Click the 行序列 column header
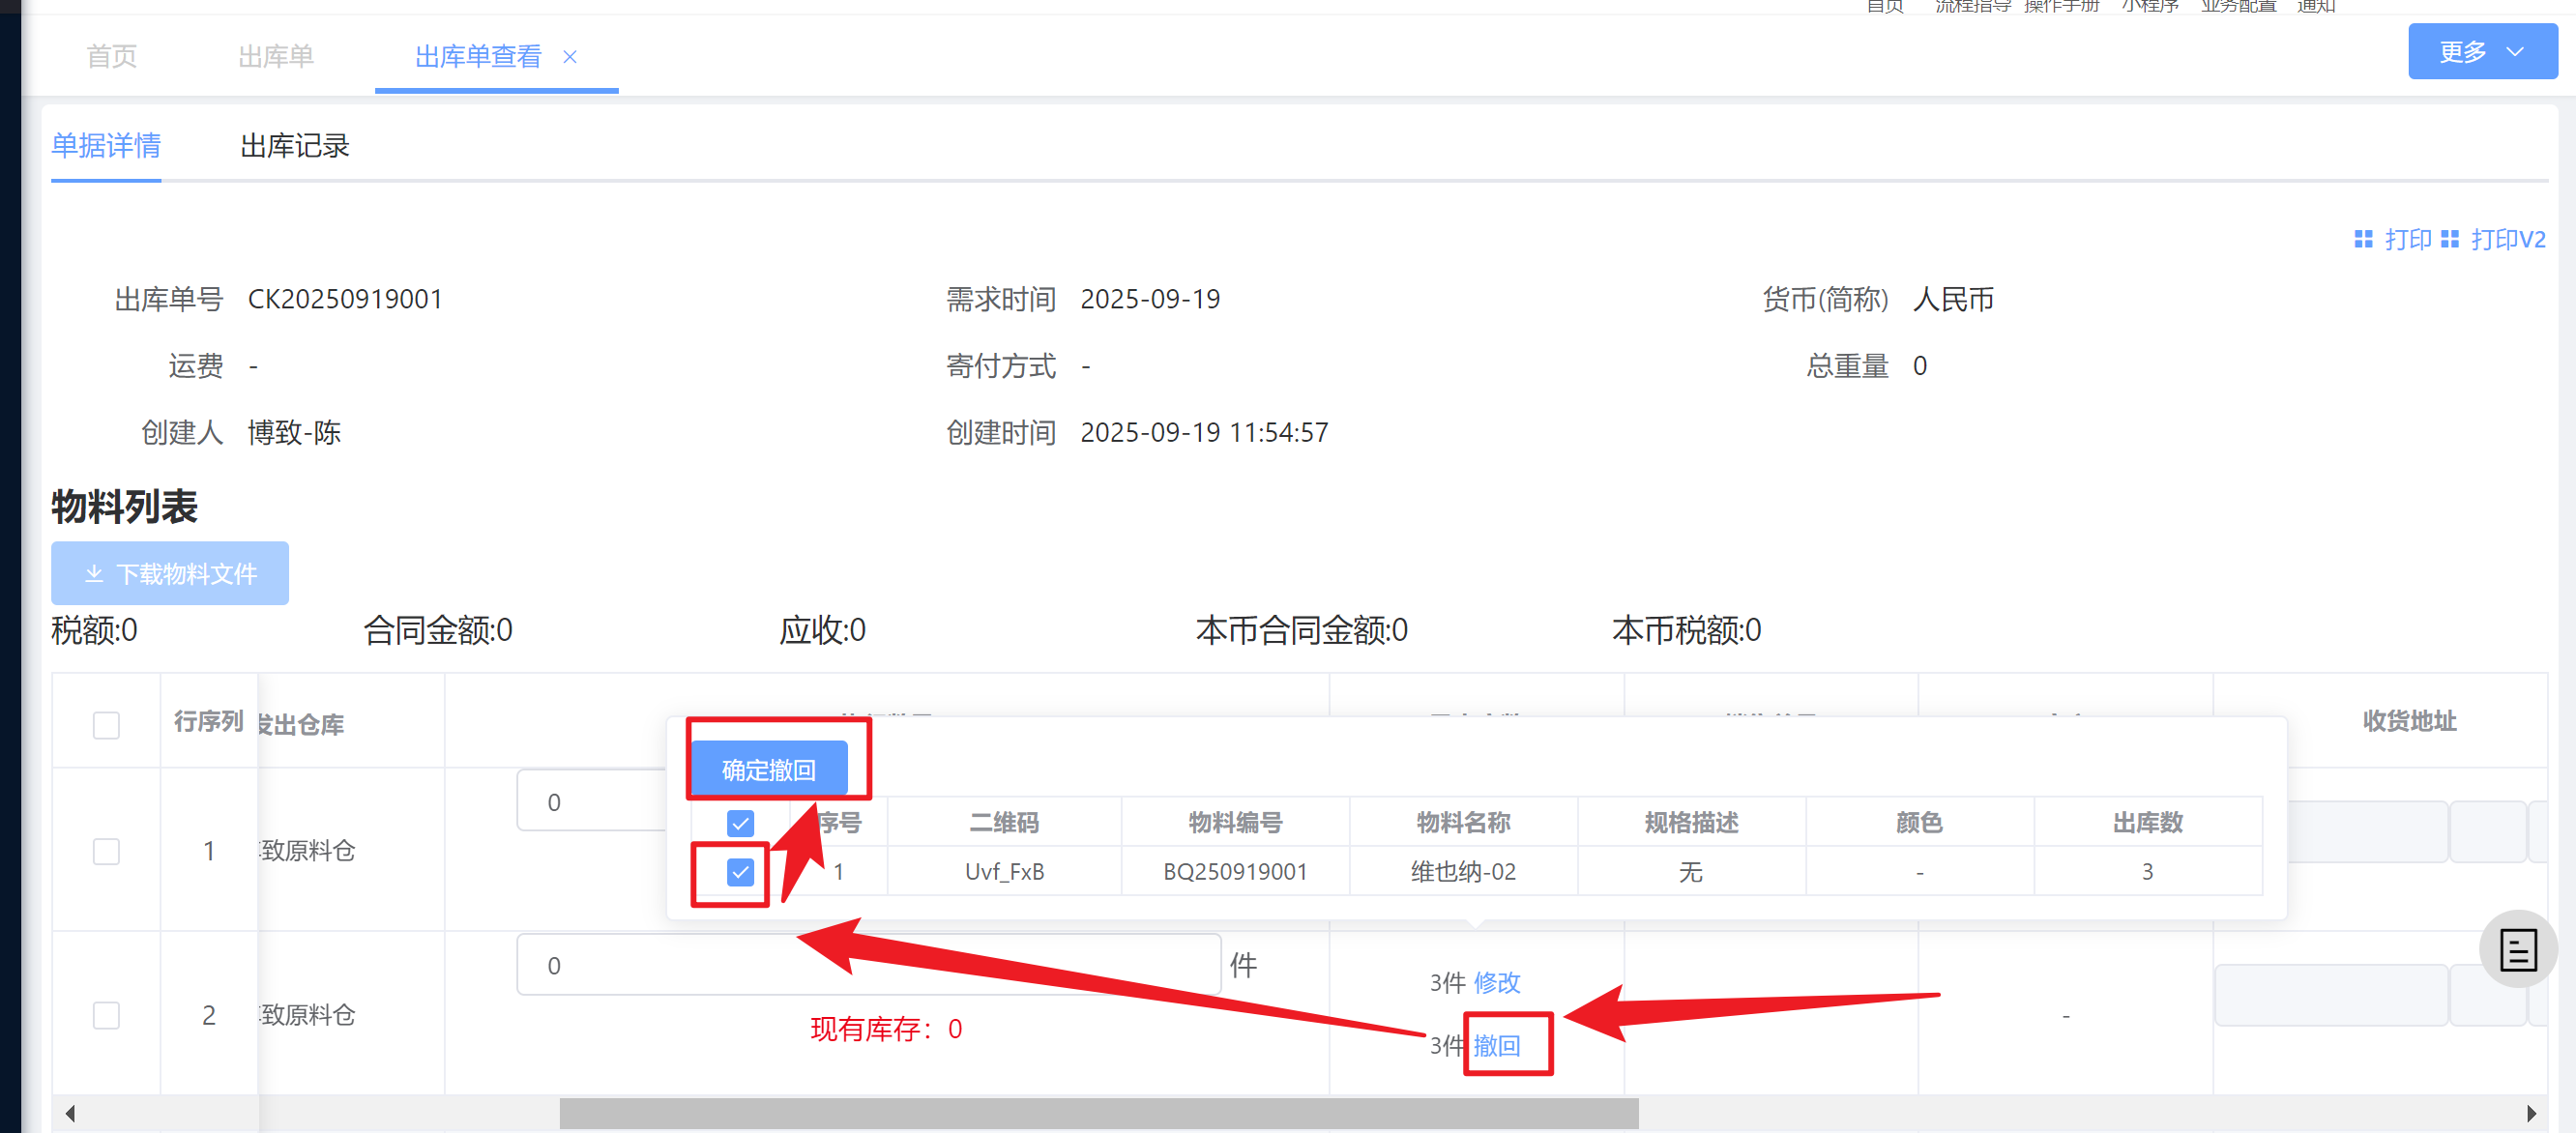 [x=208, y=721]
